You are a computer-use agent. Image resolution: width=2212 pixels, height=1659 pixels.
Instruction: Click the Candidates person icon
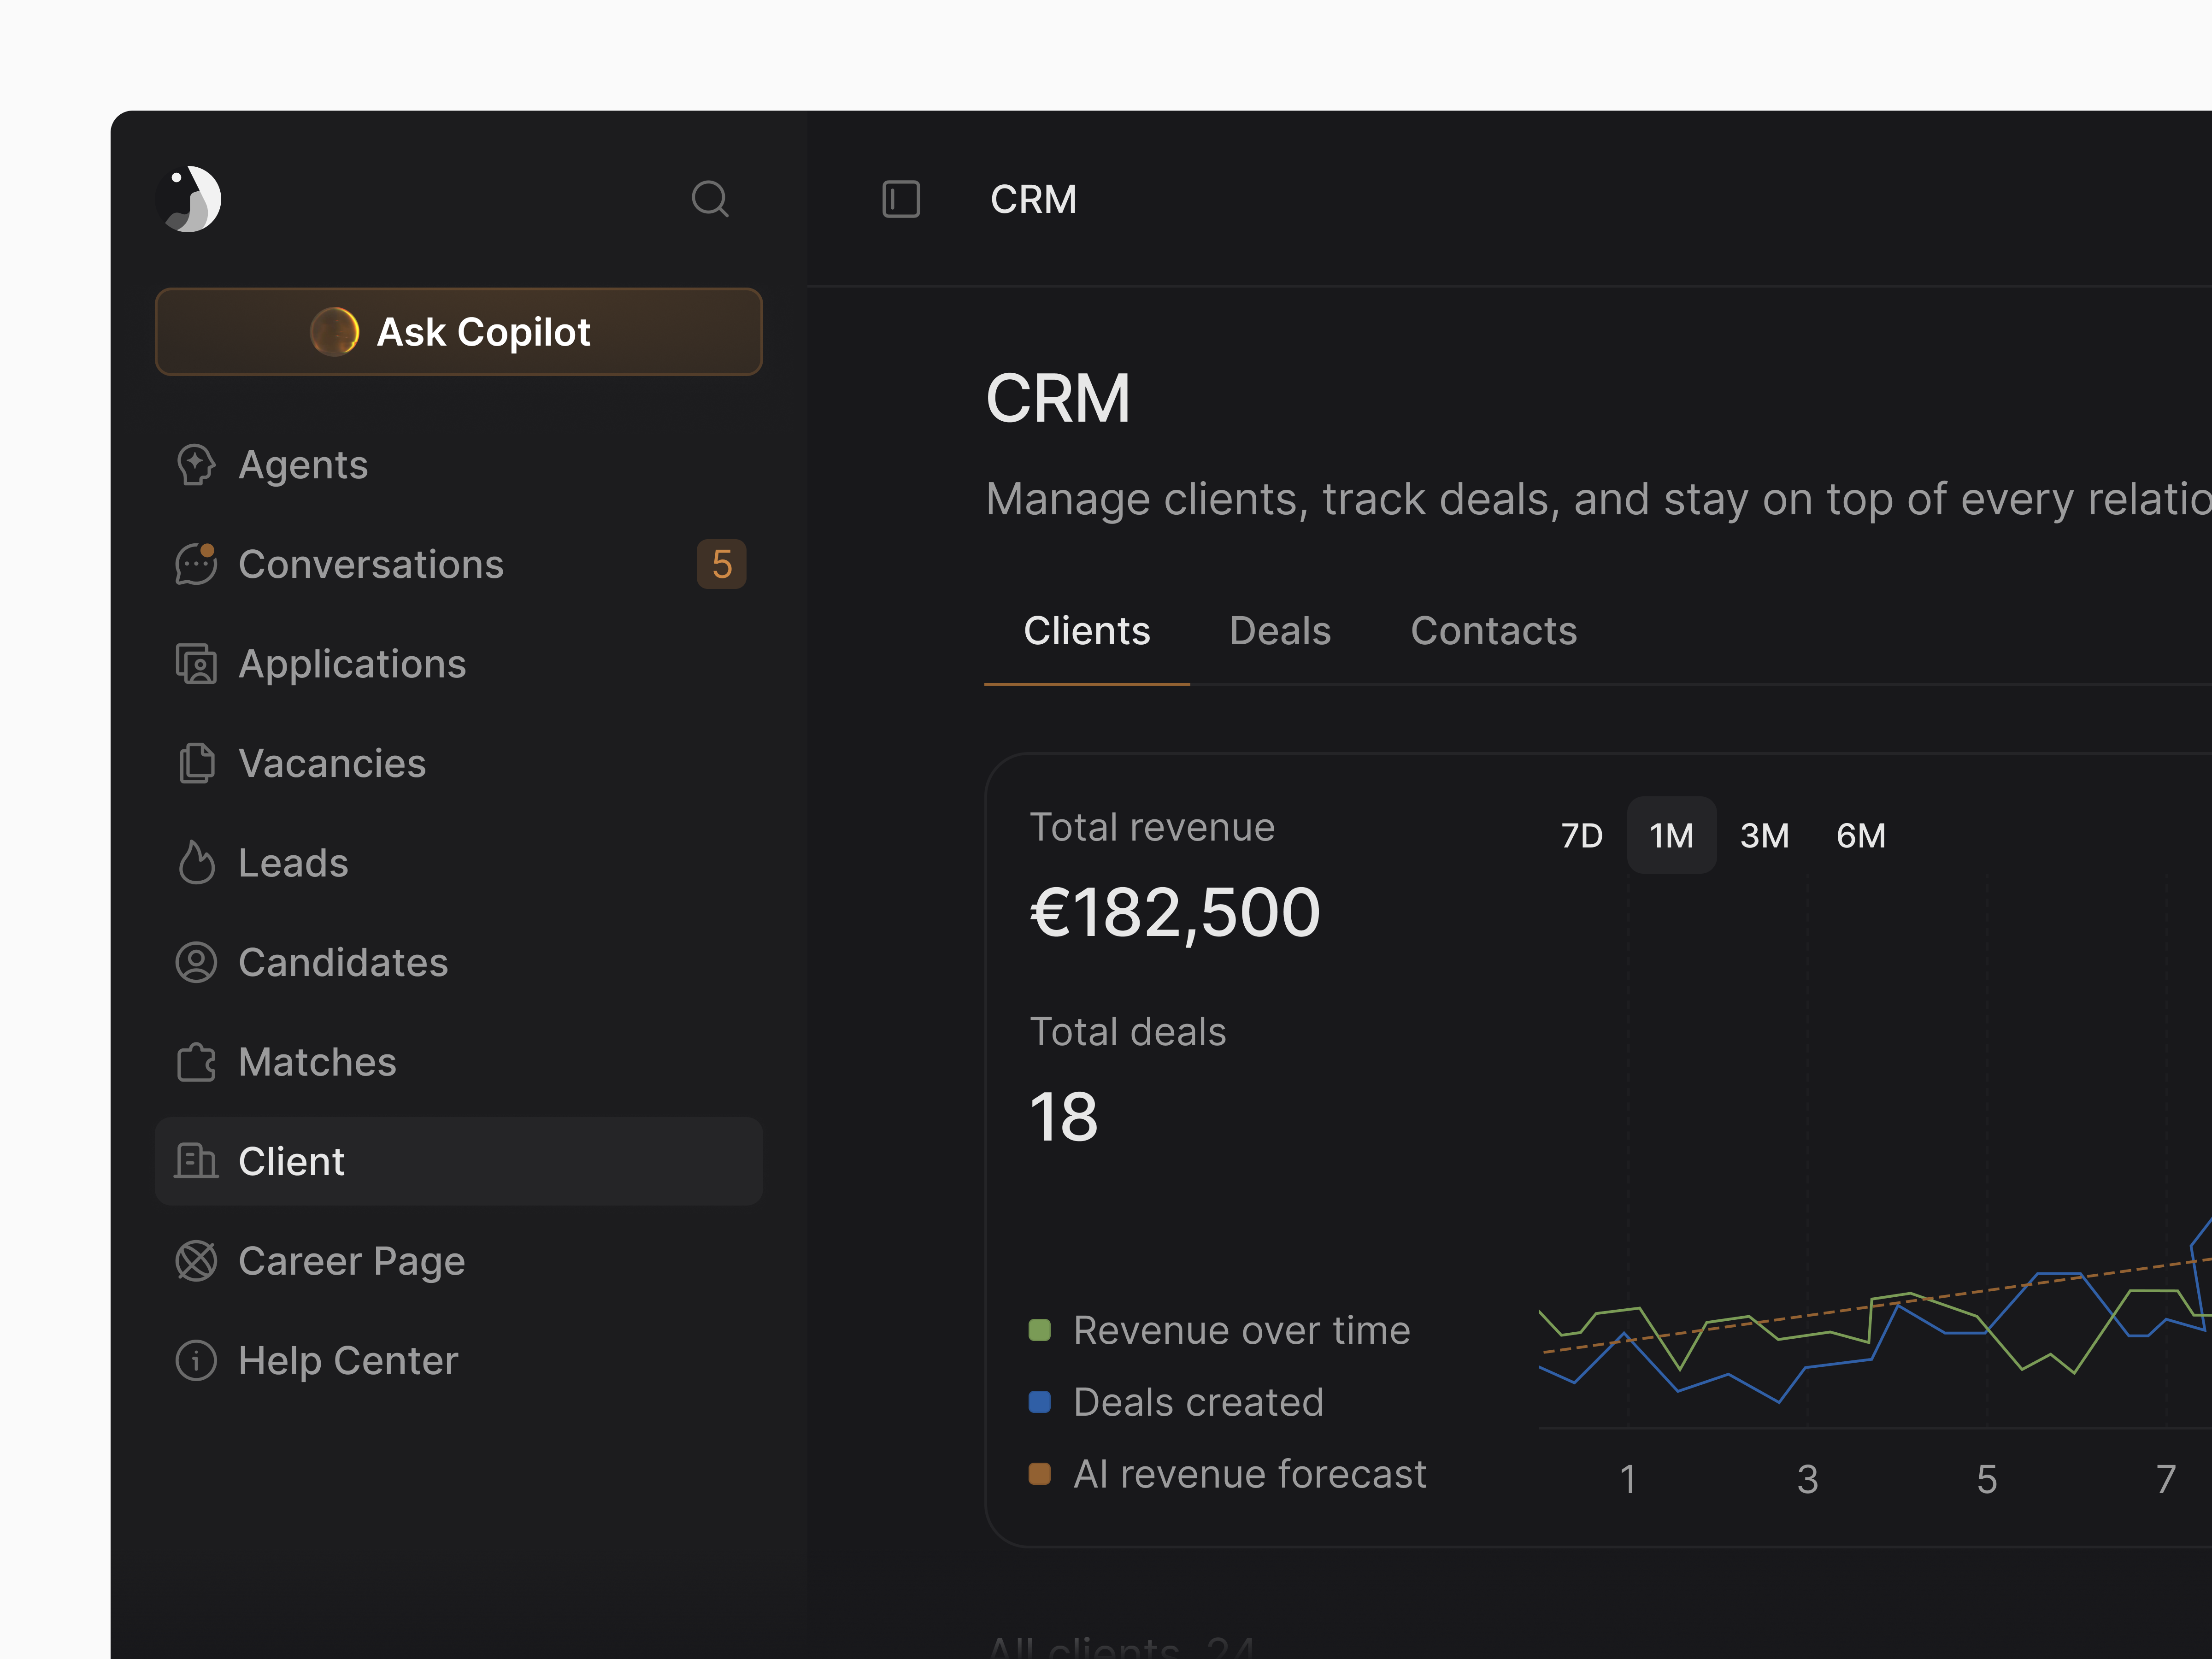point(196,962)
